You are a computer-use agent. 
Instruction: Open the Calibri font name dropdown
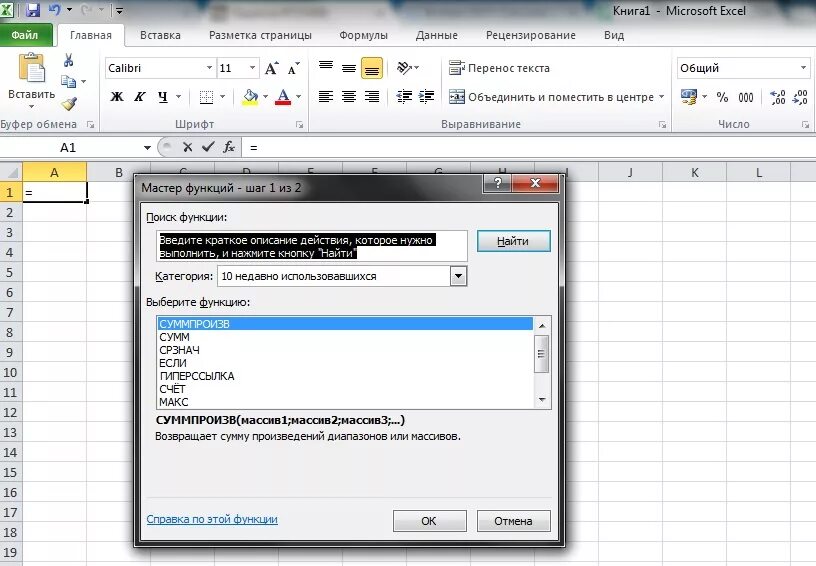(209, 68)
